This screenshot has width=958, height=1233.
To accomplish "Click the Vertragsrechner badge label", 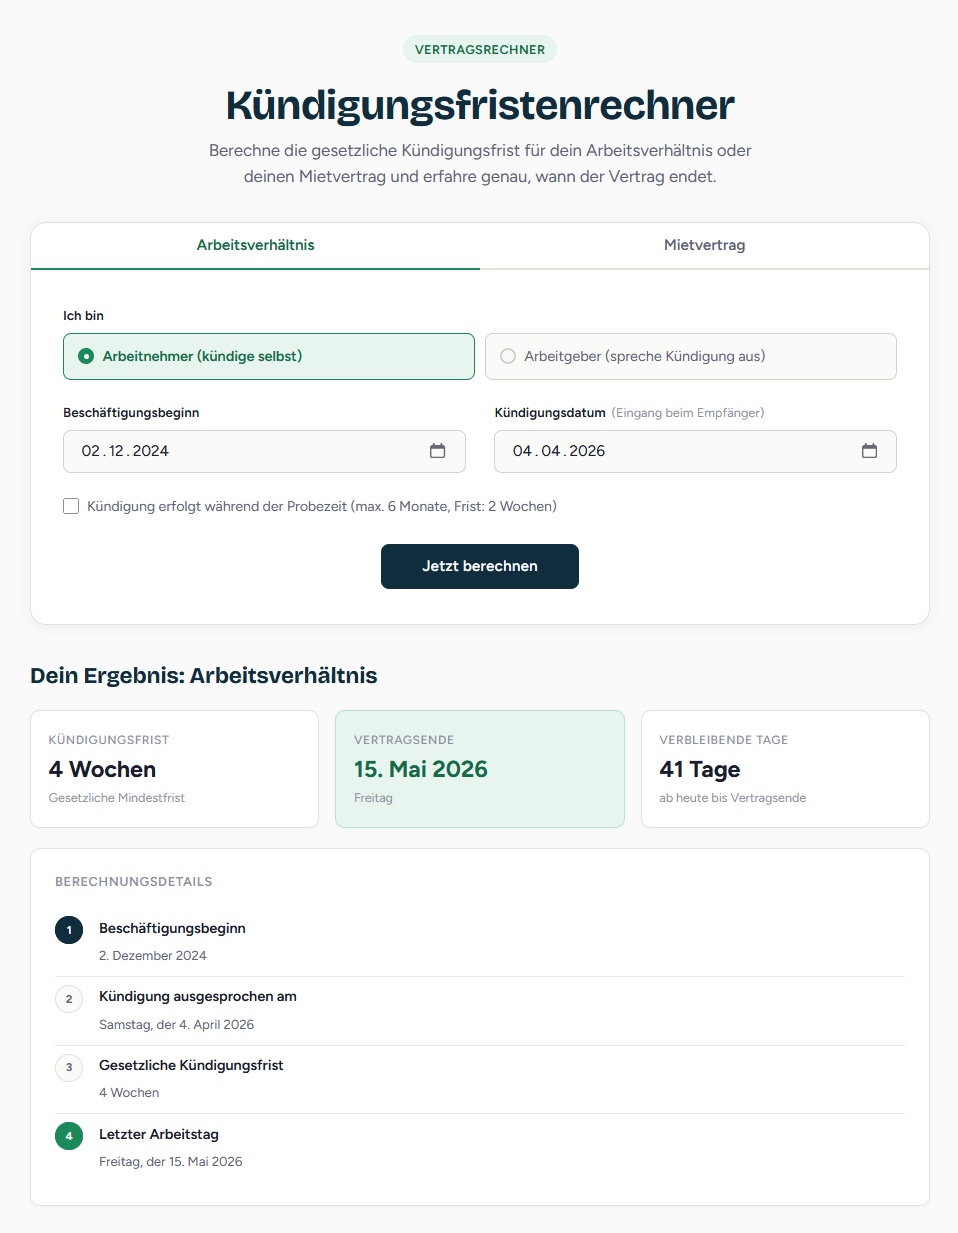I will (x=480, y=49).
